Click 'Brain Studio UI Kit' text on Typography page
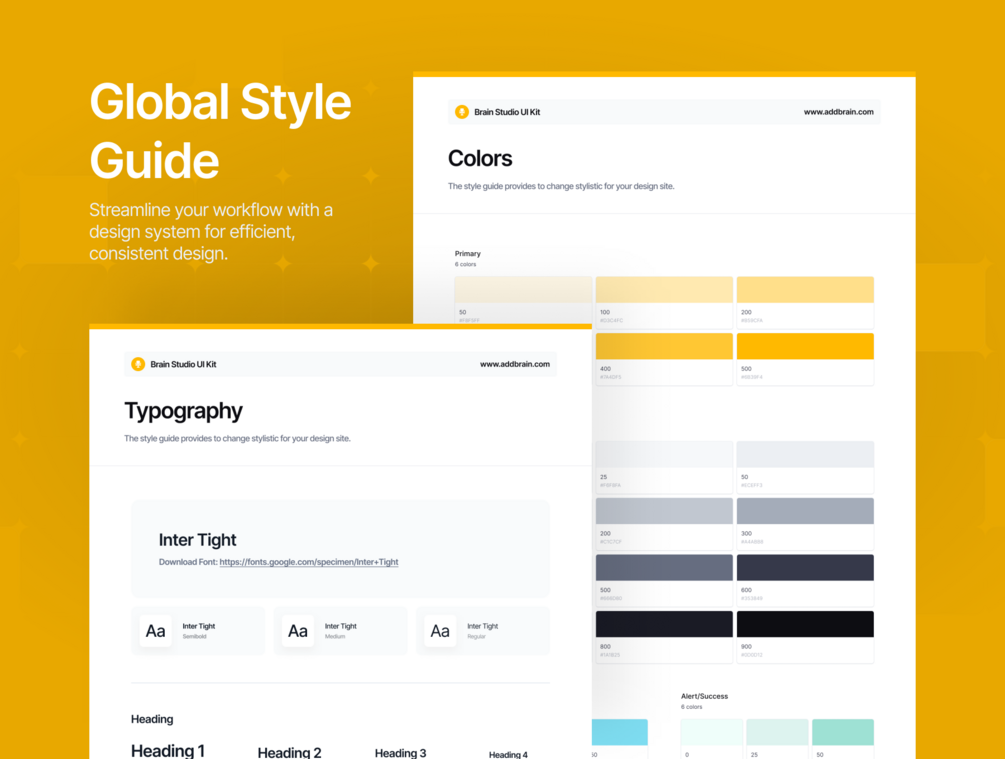 183,364
